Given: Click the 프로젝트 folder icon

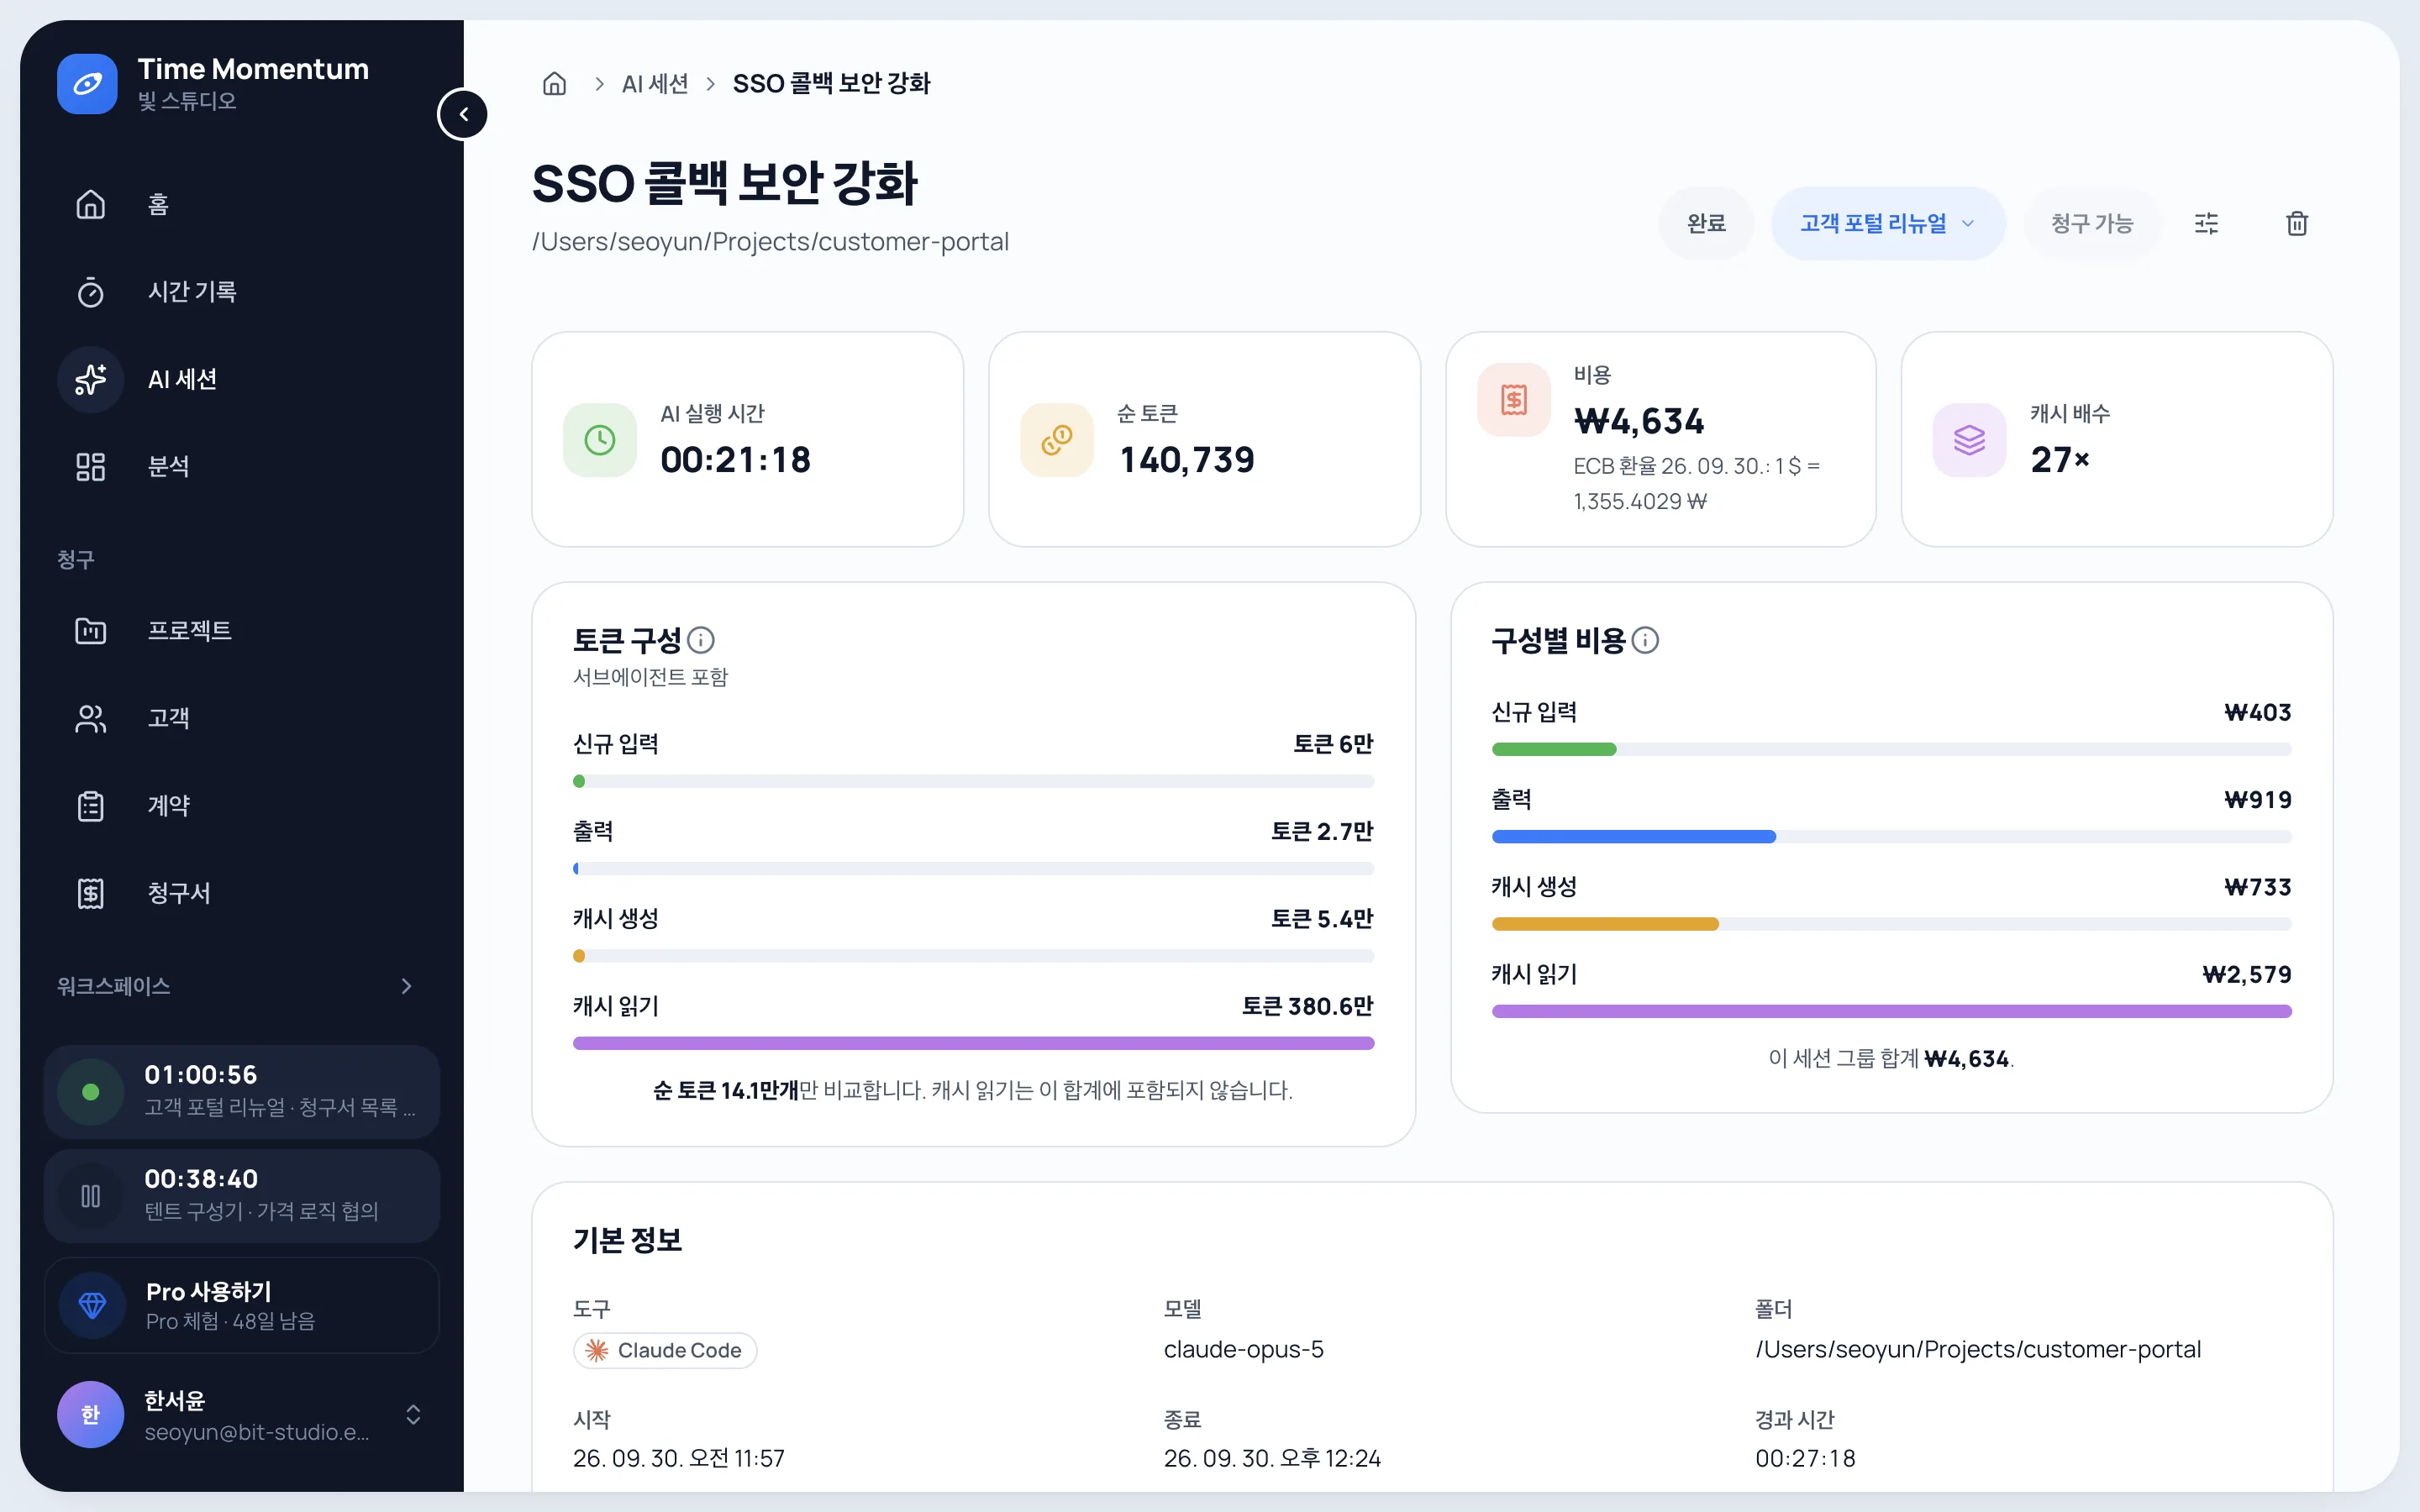Looking at the screenshot, I should tap(91, 630).
